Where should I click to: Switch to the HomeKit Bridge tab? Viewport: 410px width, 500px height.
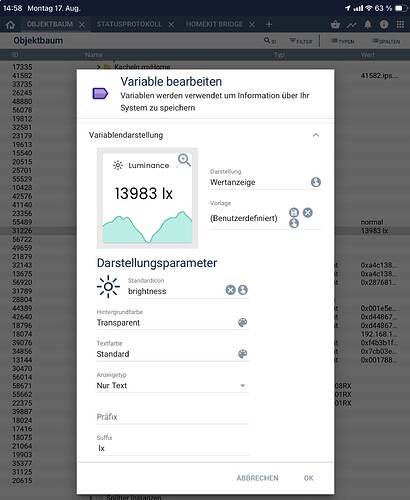point(214,24)
